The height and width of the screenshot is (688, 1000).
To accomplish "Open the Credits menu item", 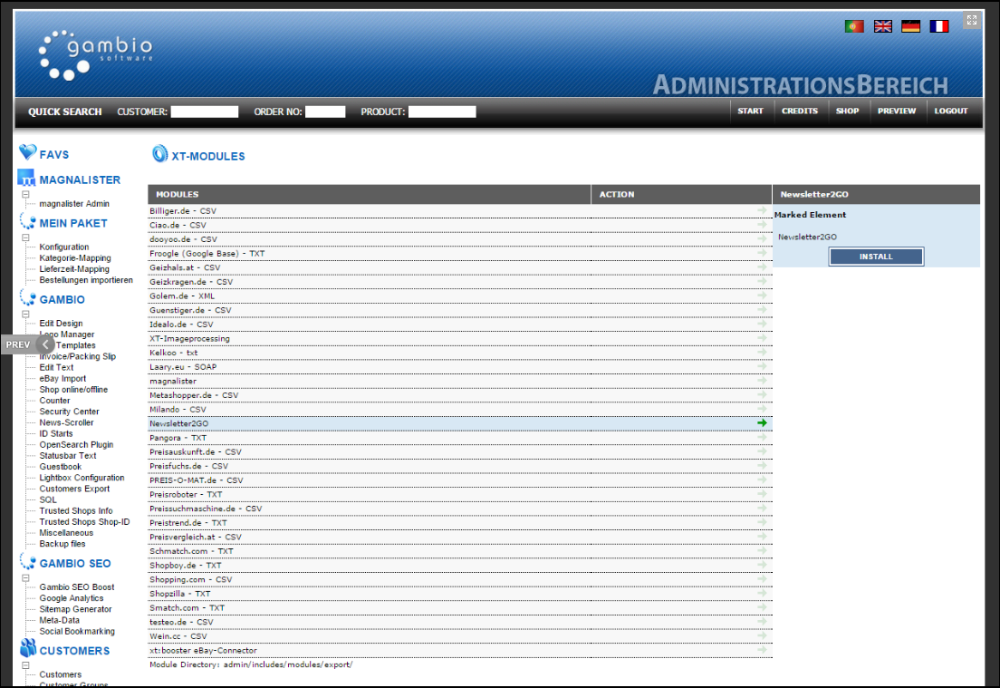I will 799,111.
